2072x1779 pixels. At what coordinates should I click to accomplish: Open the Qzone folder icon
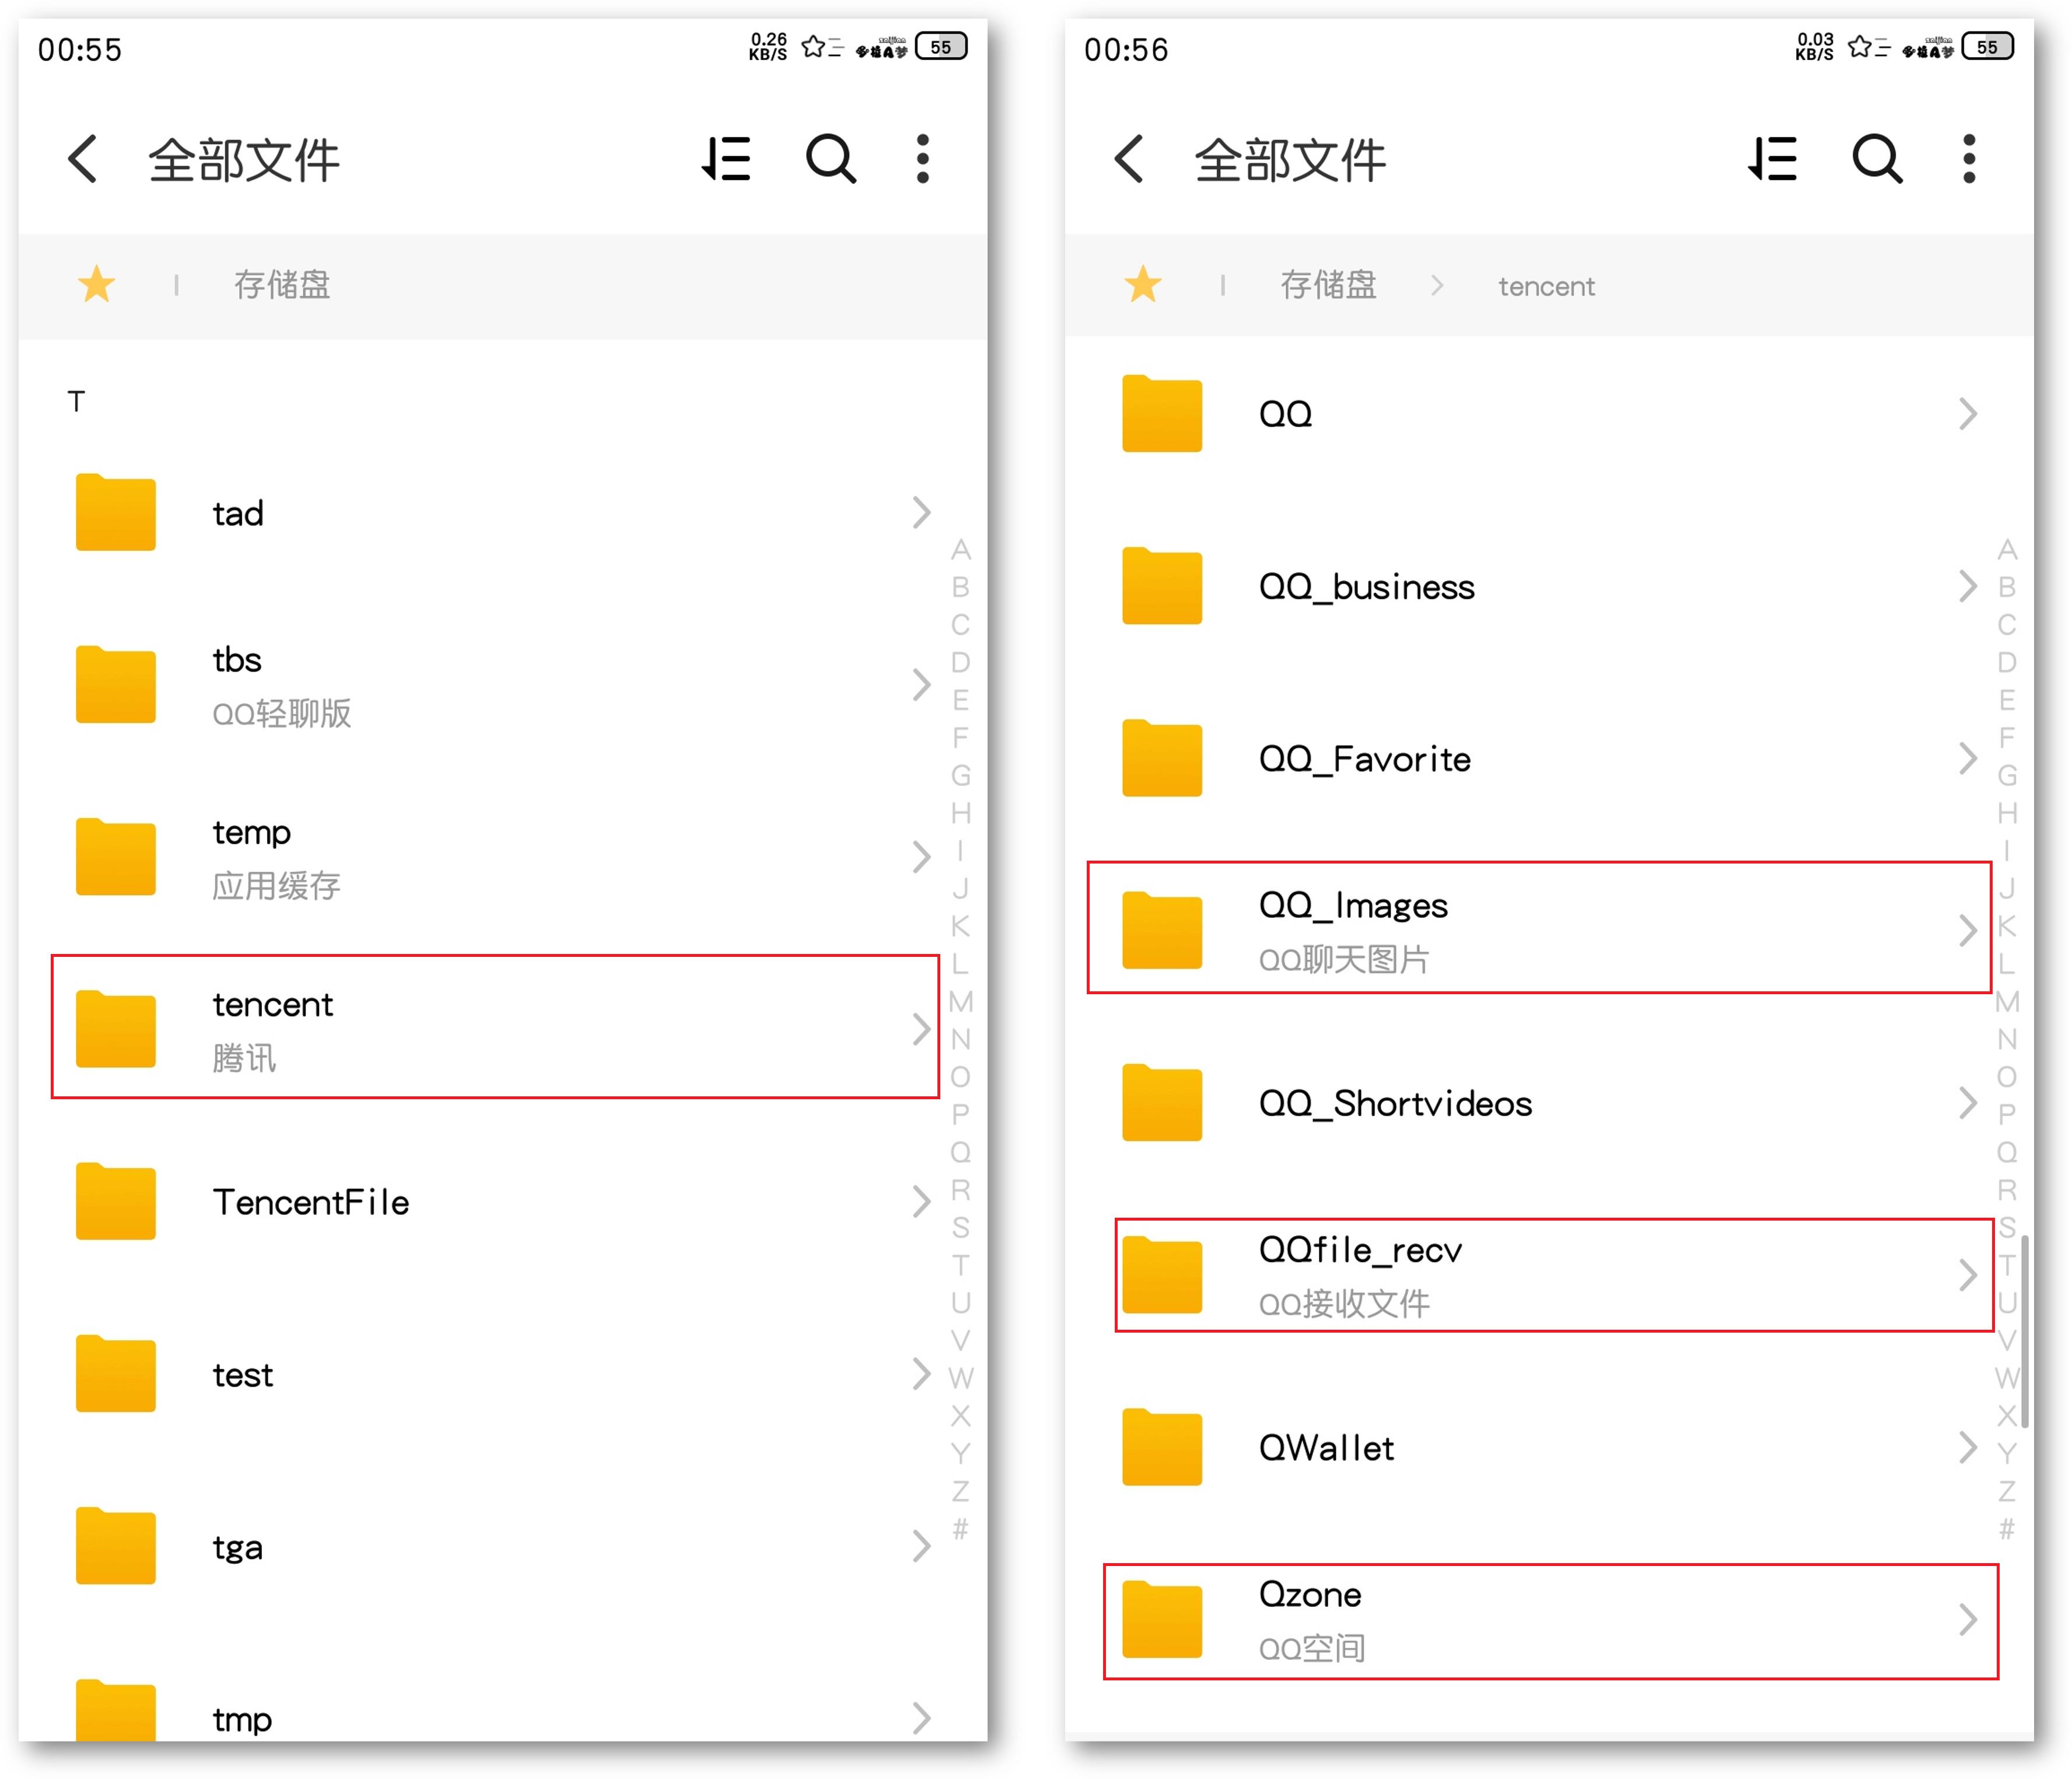point(1161,1619)
